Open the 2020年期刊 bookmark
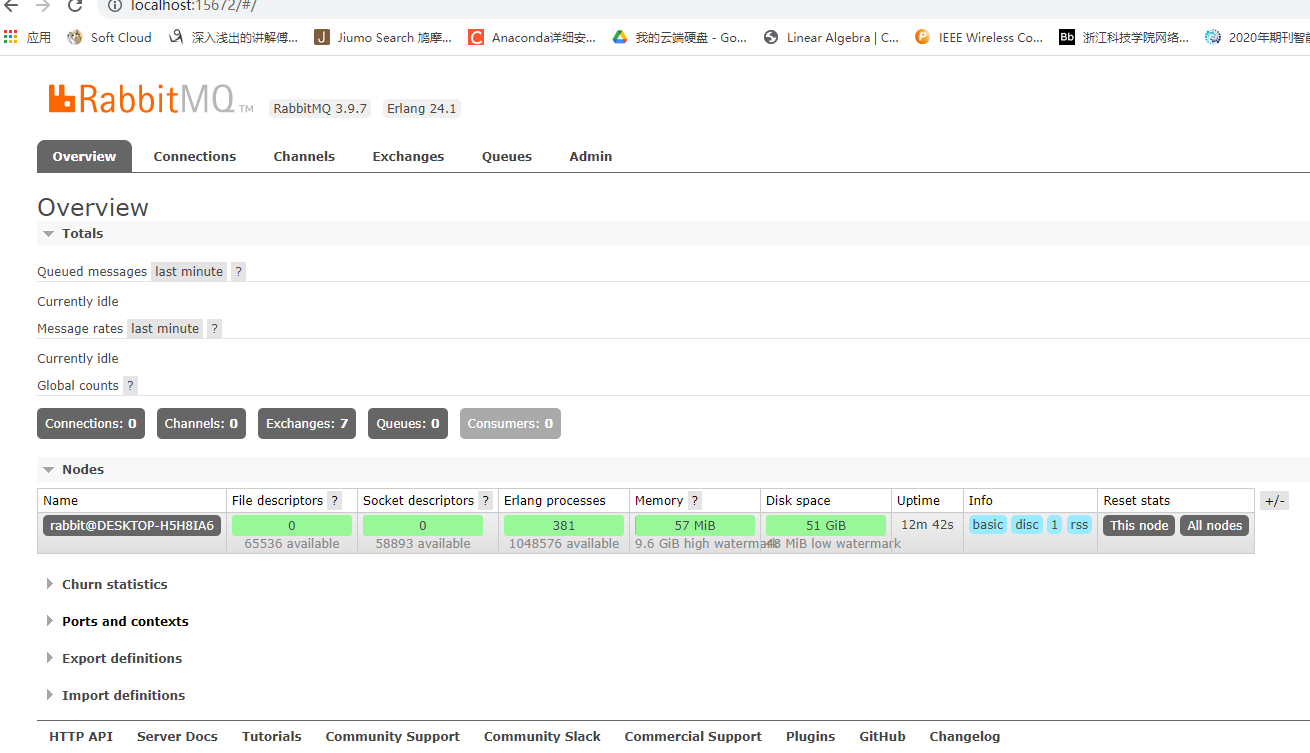Viewport: 1310px width, 753px height. tap(1257, 37)
